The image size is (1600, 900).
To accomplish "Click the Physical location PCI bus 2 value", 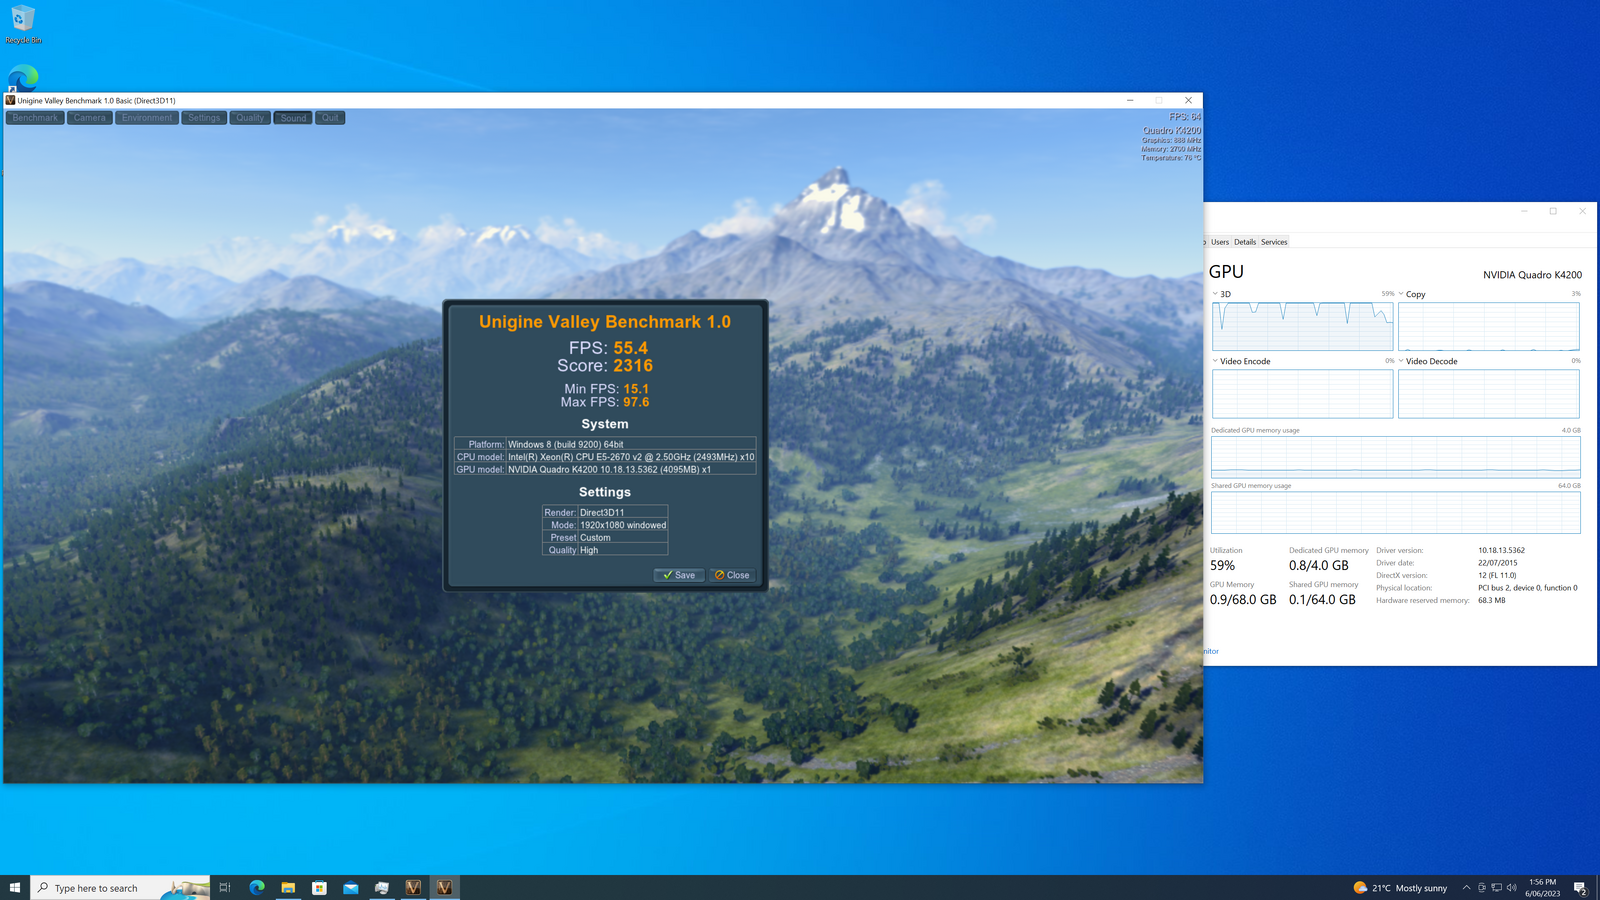I will 1527,588.
